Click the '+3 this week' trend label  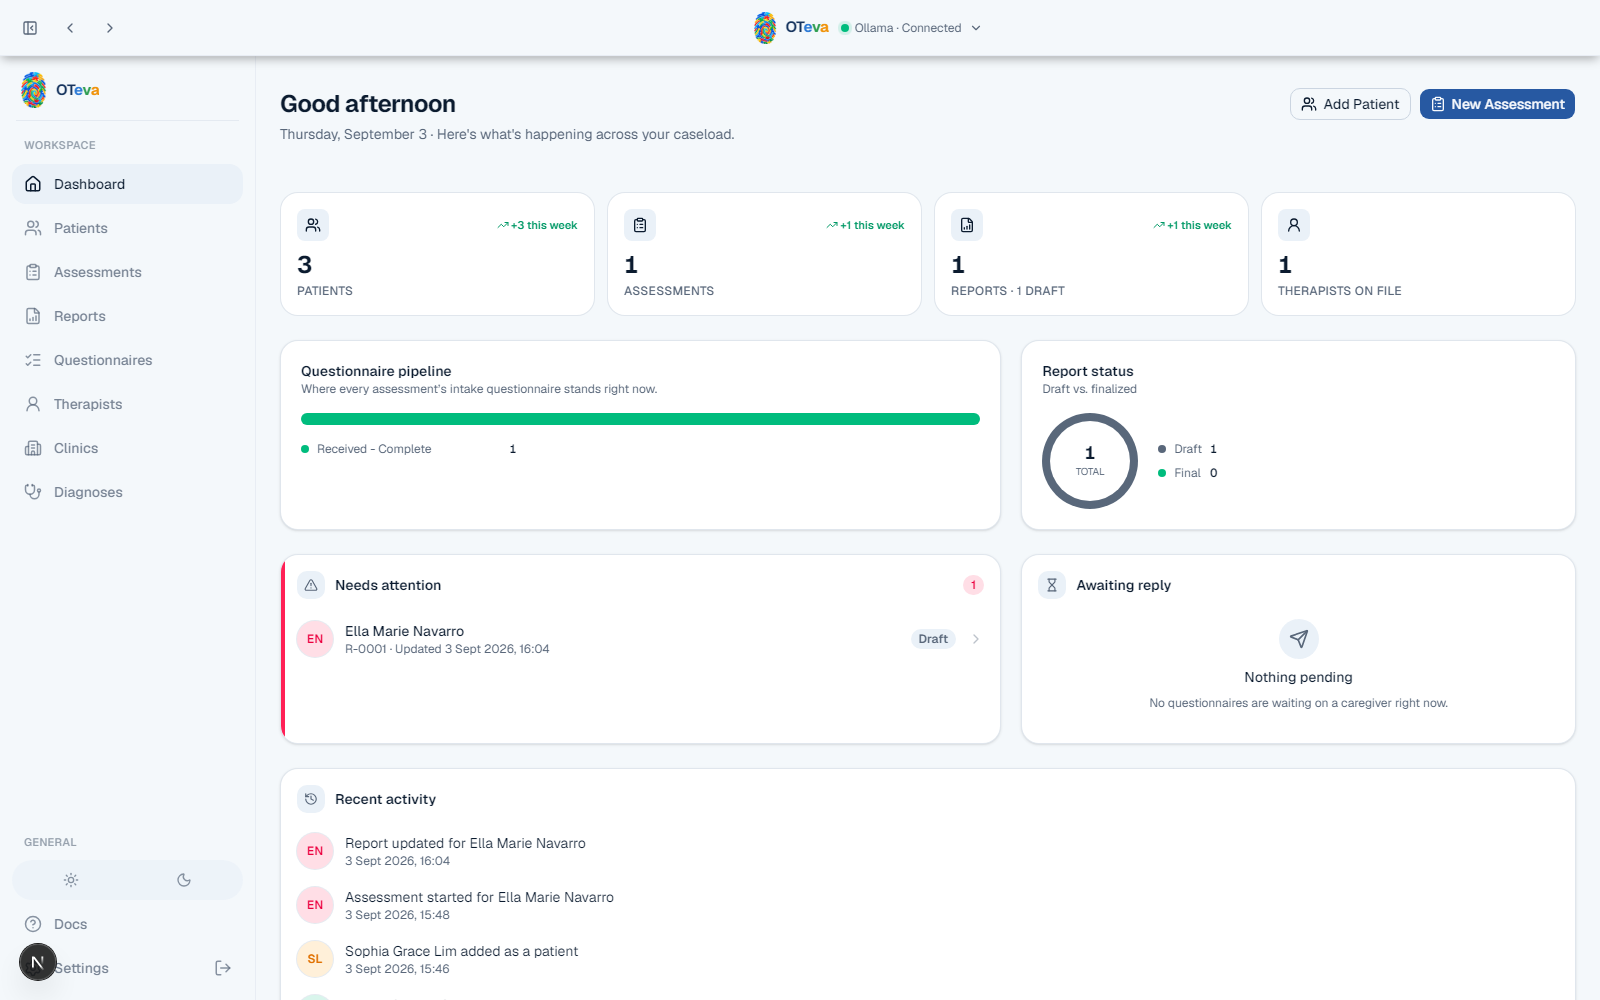click(x=538, y=225)
